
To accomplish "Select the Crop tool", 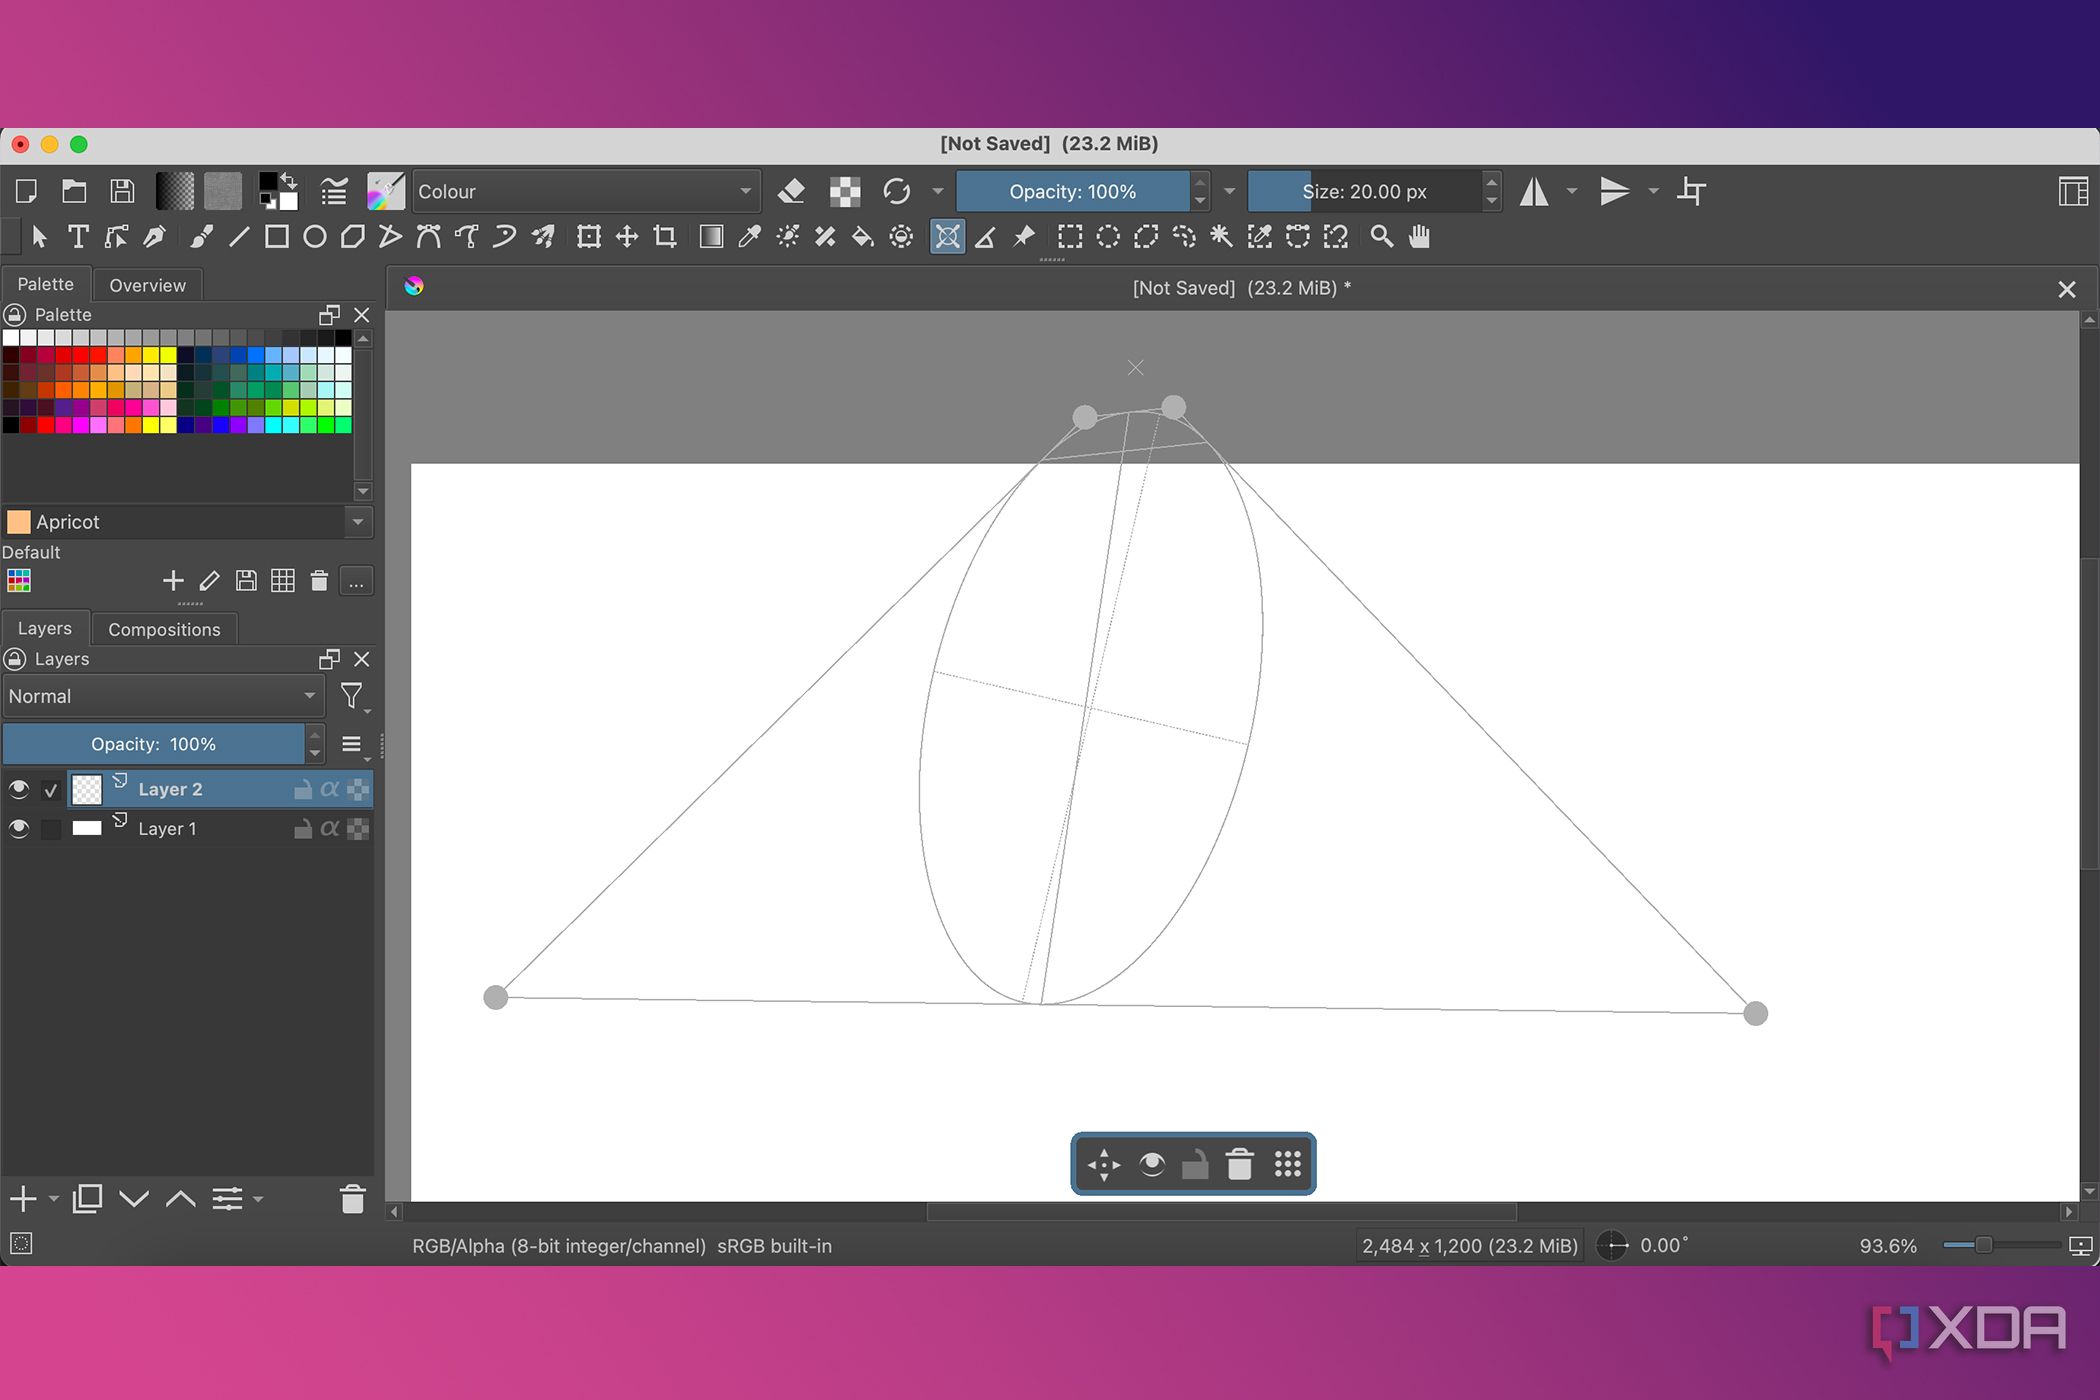I will [x=665, y=237].
